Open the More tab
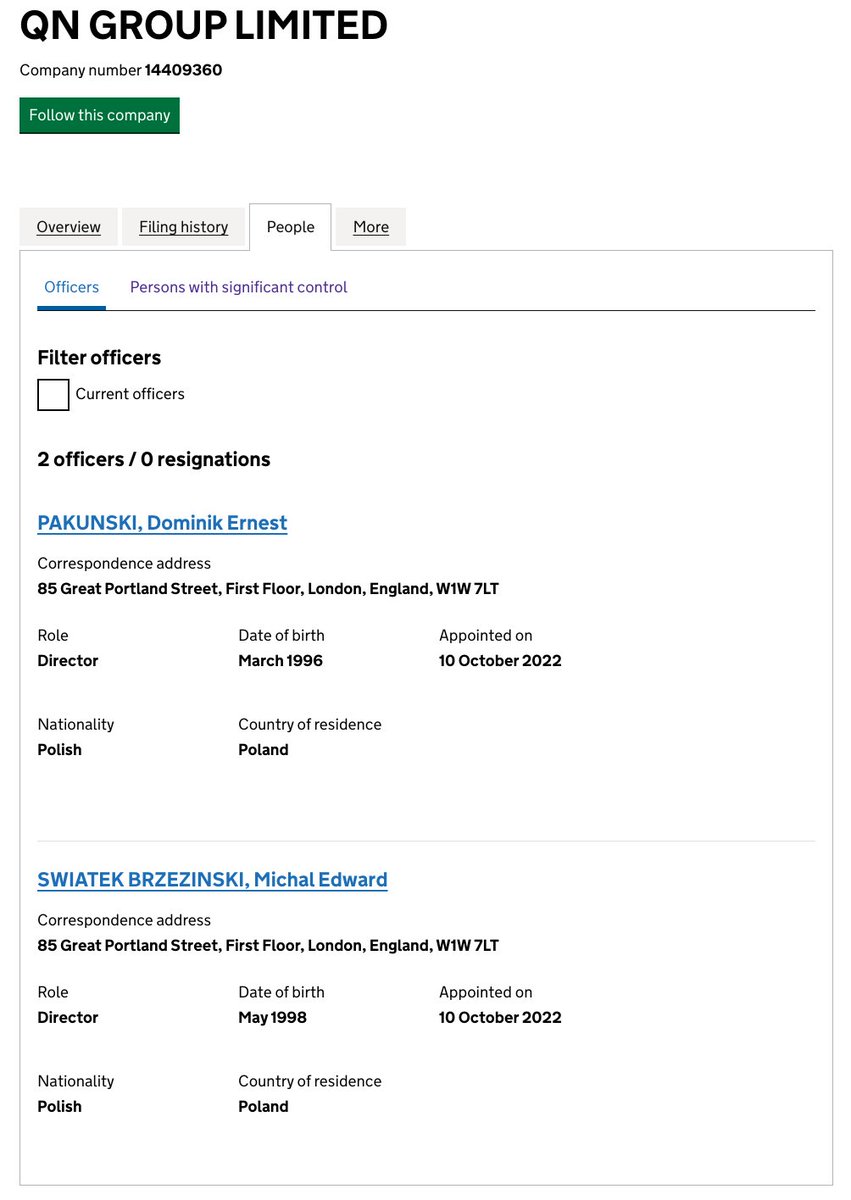The width and height of the screenshot is (851, 1200). pos(370,227)
